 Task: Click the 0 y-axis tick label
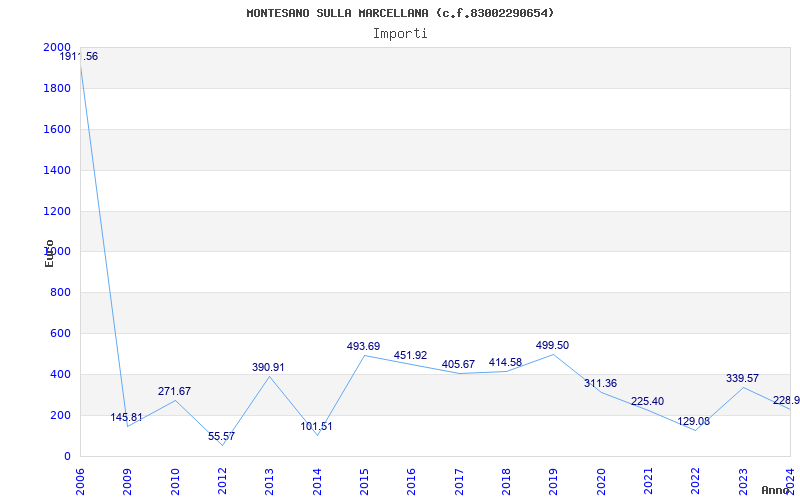[67, 456]
